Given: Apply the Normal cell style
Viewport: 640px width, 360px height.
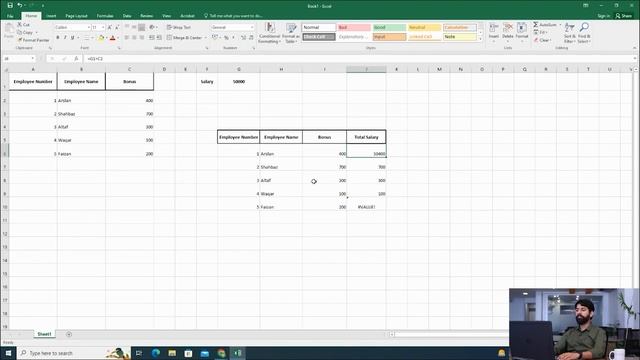Looking at the screenshot, I should 319,27.
